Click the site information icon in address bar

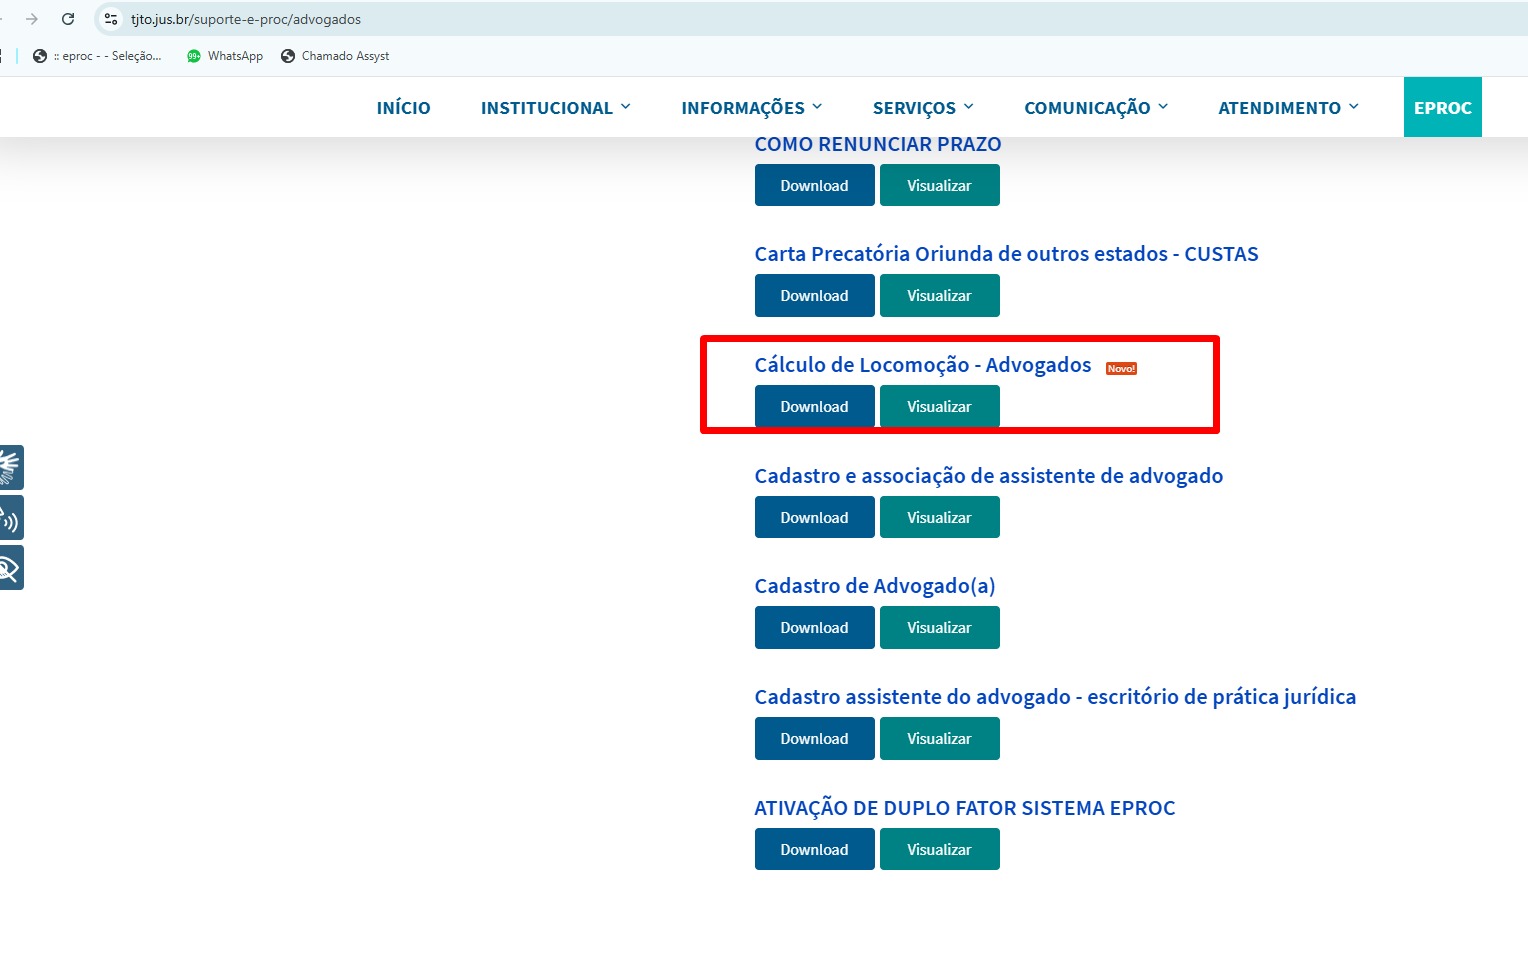pos(111,19)
